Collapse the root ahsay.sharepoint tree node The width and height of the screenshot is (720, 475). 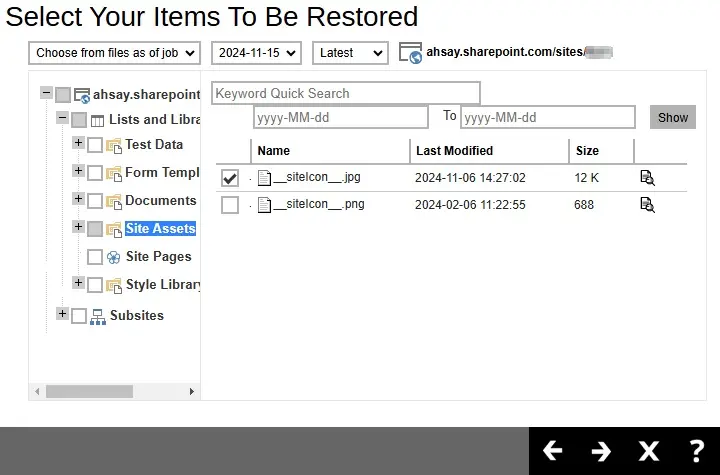(x=46, y=92)
